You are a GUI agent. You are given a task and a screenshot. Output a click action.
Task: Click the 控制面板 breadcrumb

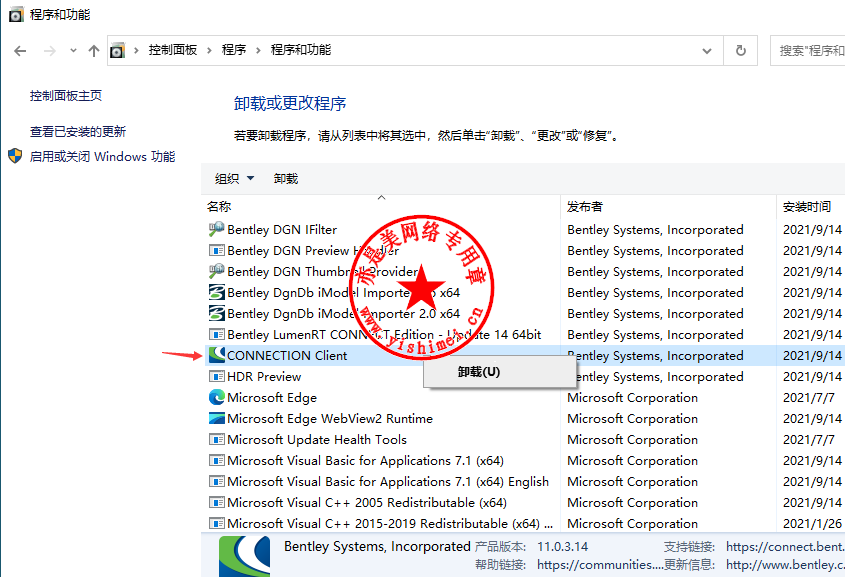click(x=173, y=50)
